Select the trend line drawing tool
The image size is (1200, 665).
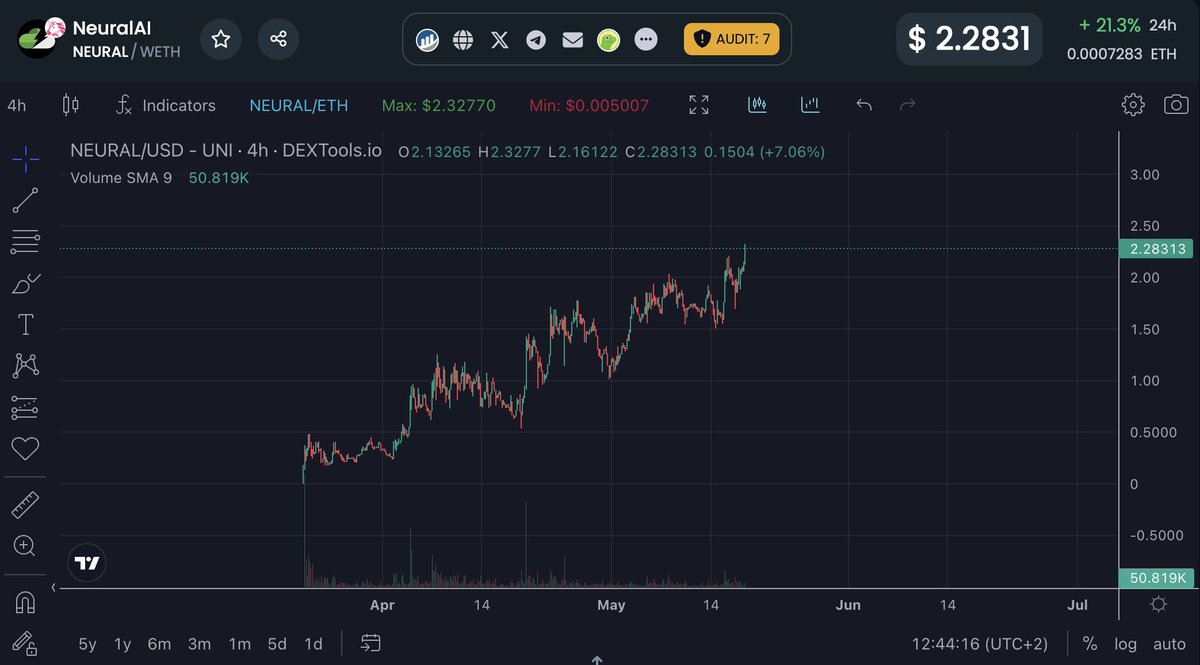(x=26, y=200)
